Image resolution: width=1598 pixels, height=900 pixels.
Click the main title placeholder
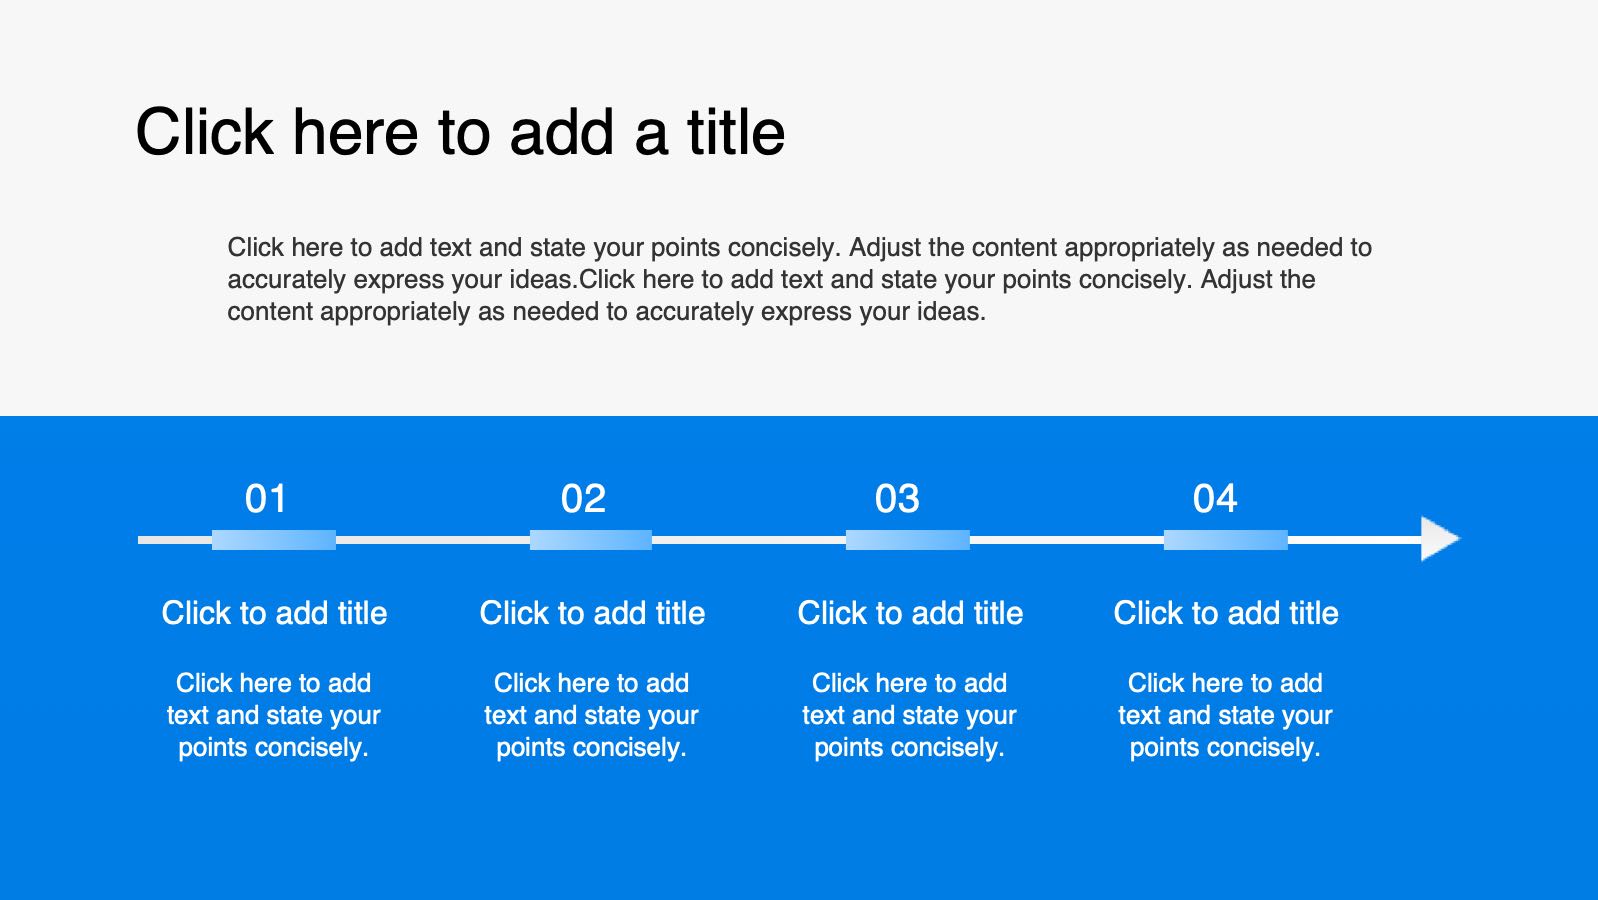click(x=460, y=132)
